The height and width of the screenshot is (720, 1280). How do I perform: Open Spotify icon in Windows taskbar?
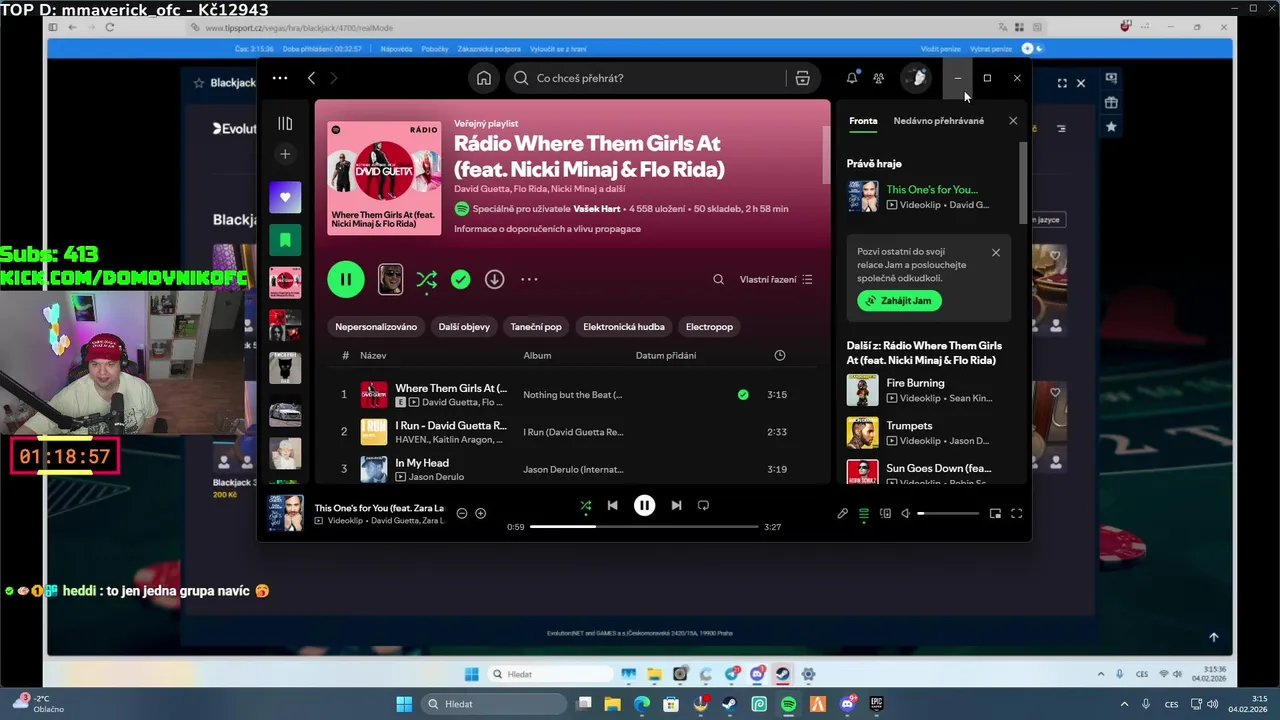click(788, 704)
